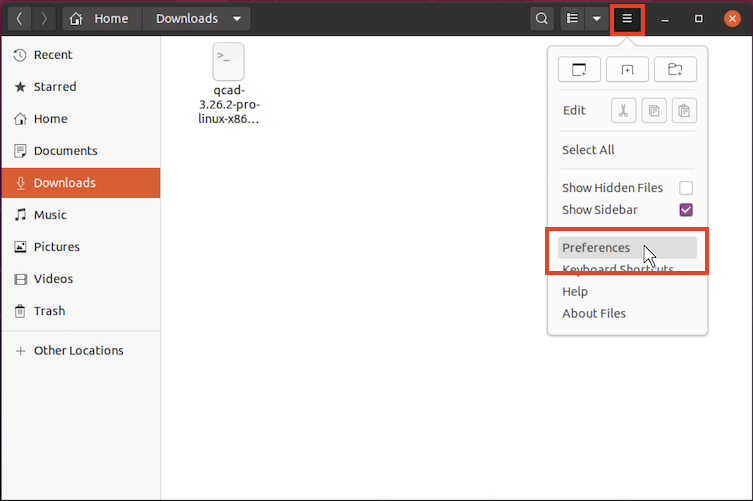The width and height of the screenshot is (753, 501).
Task: Click the Cut scissors icon
Action: pos(623,110)
